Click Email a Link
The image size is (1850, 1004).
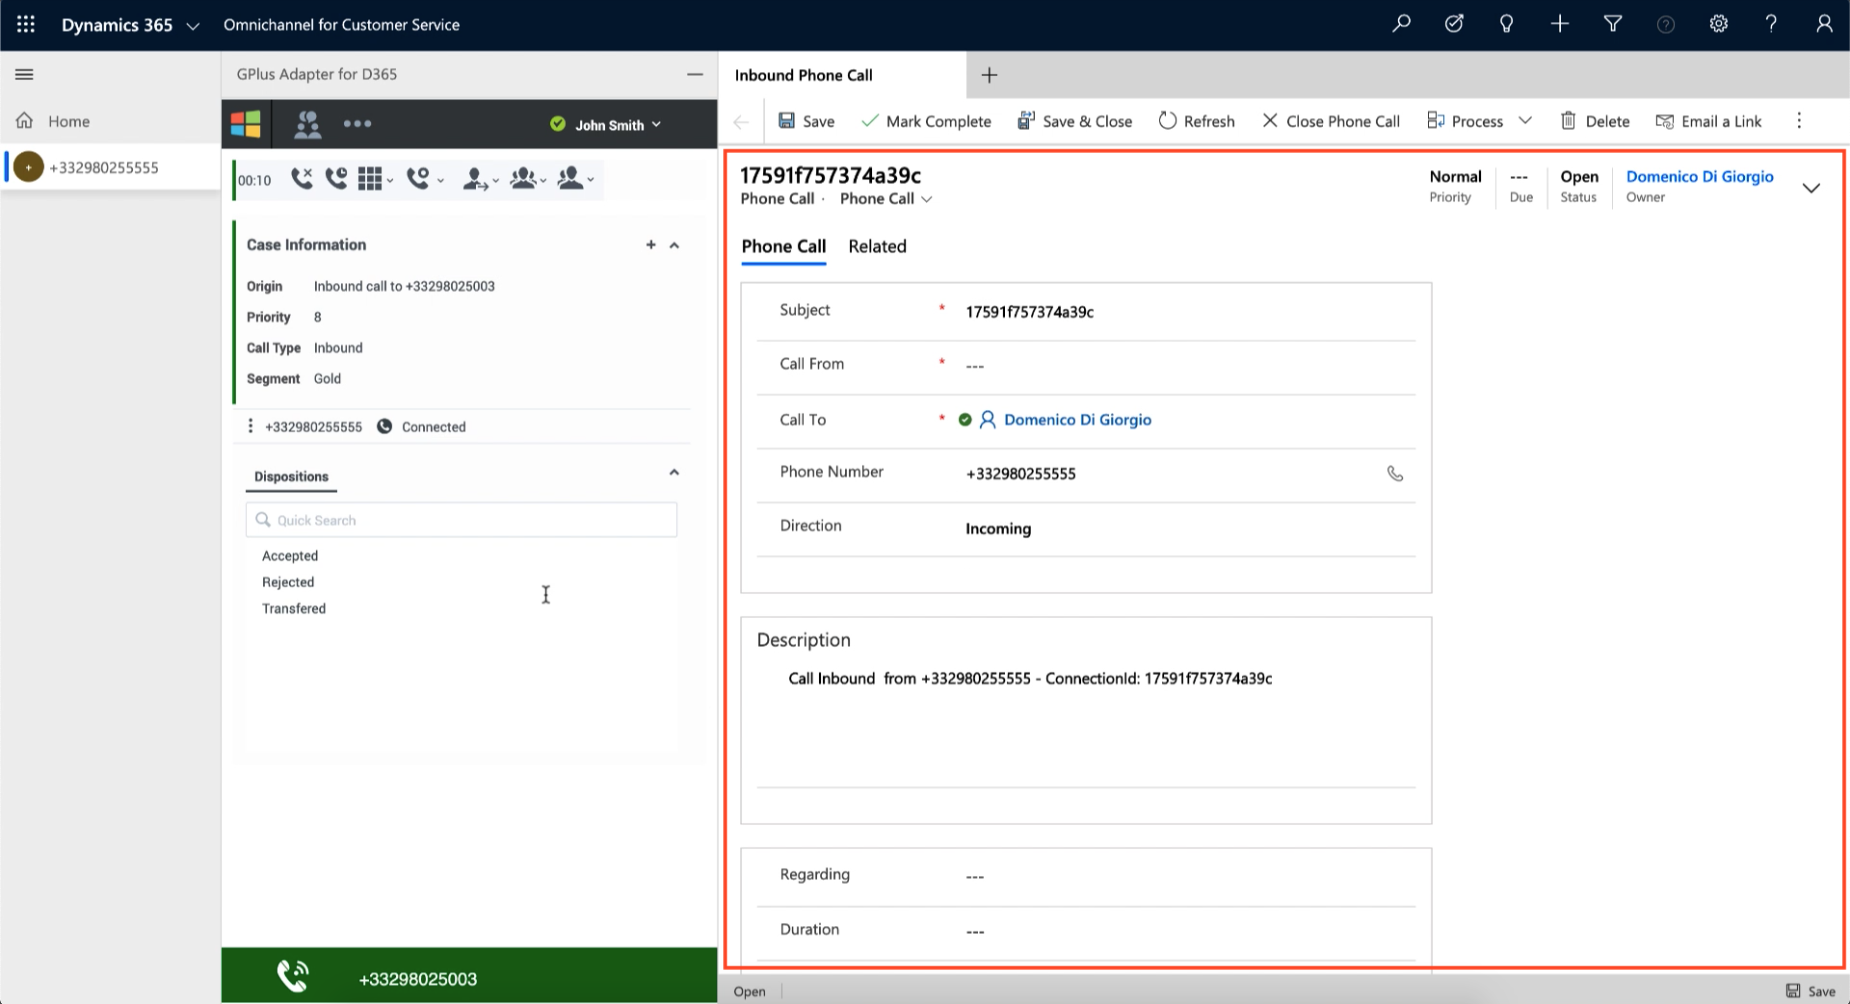(1709, 121)
